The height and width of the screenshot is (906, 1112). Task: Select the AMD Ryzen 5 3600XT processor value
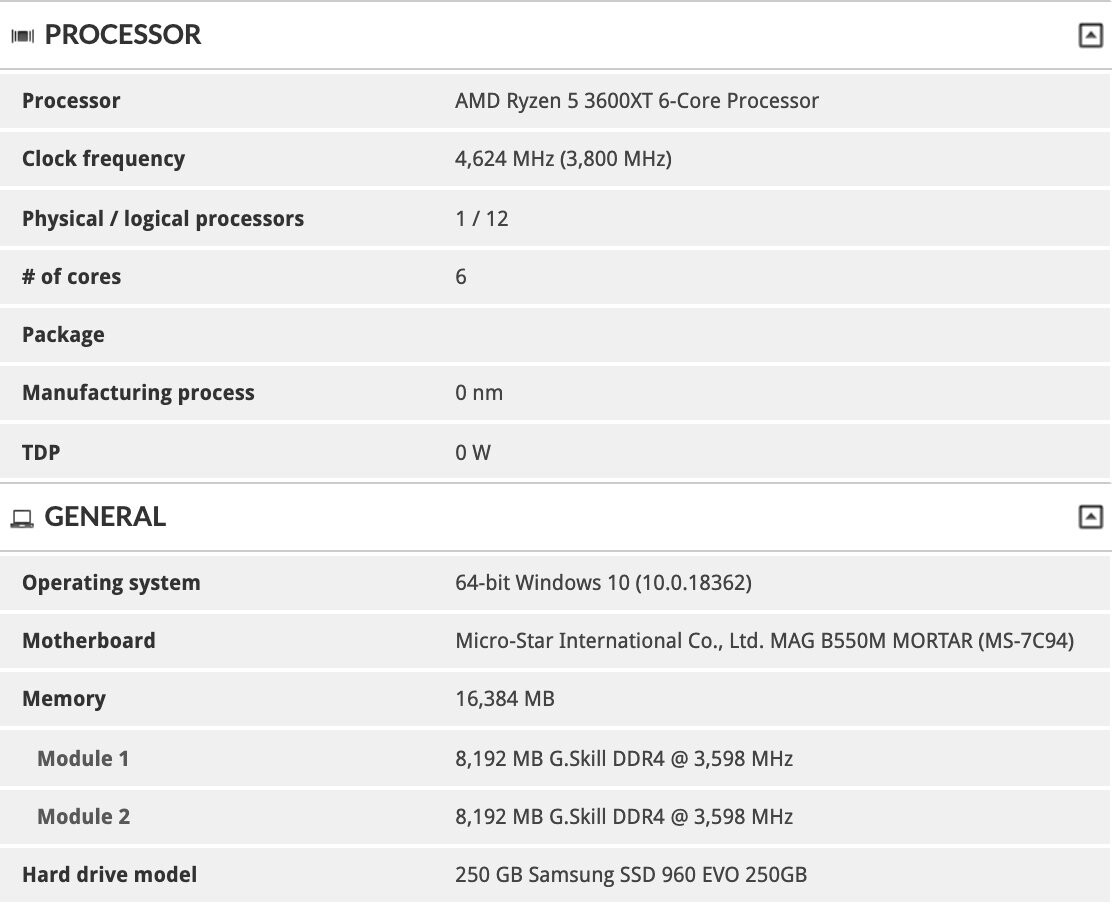[x=637, y=101]
